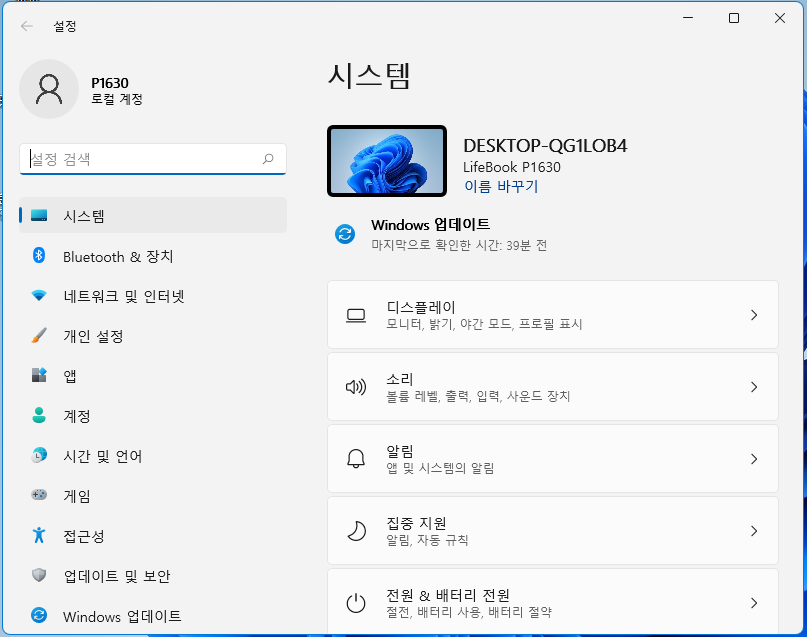Open Windows 업데이트 status under device name
The height and width of the screenshot is (637, 807).
pyautogui.click(x=441, y=234)
